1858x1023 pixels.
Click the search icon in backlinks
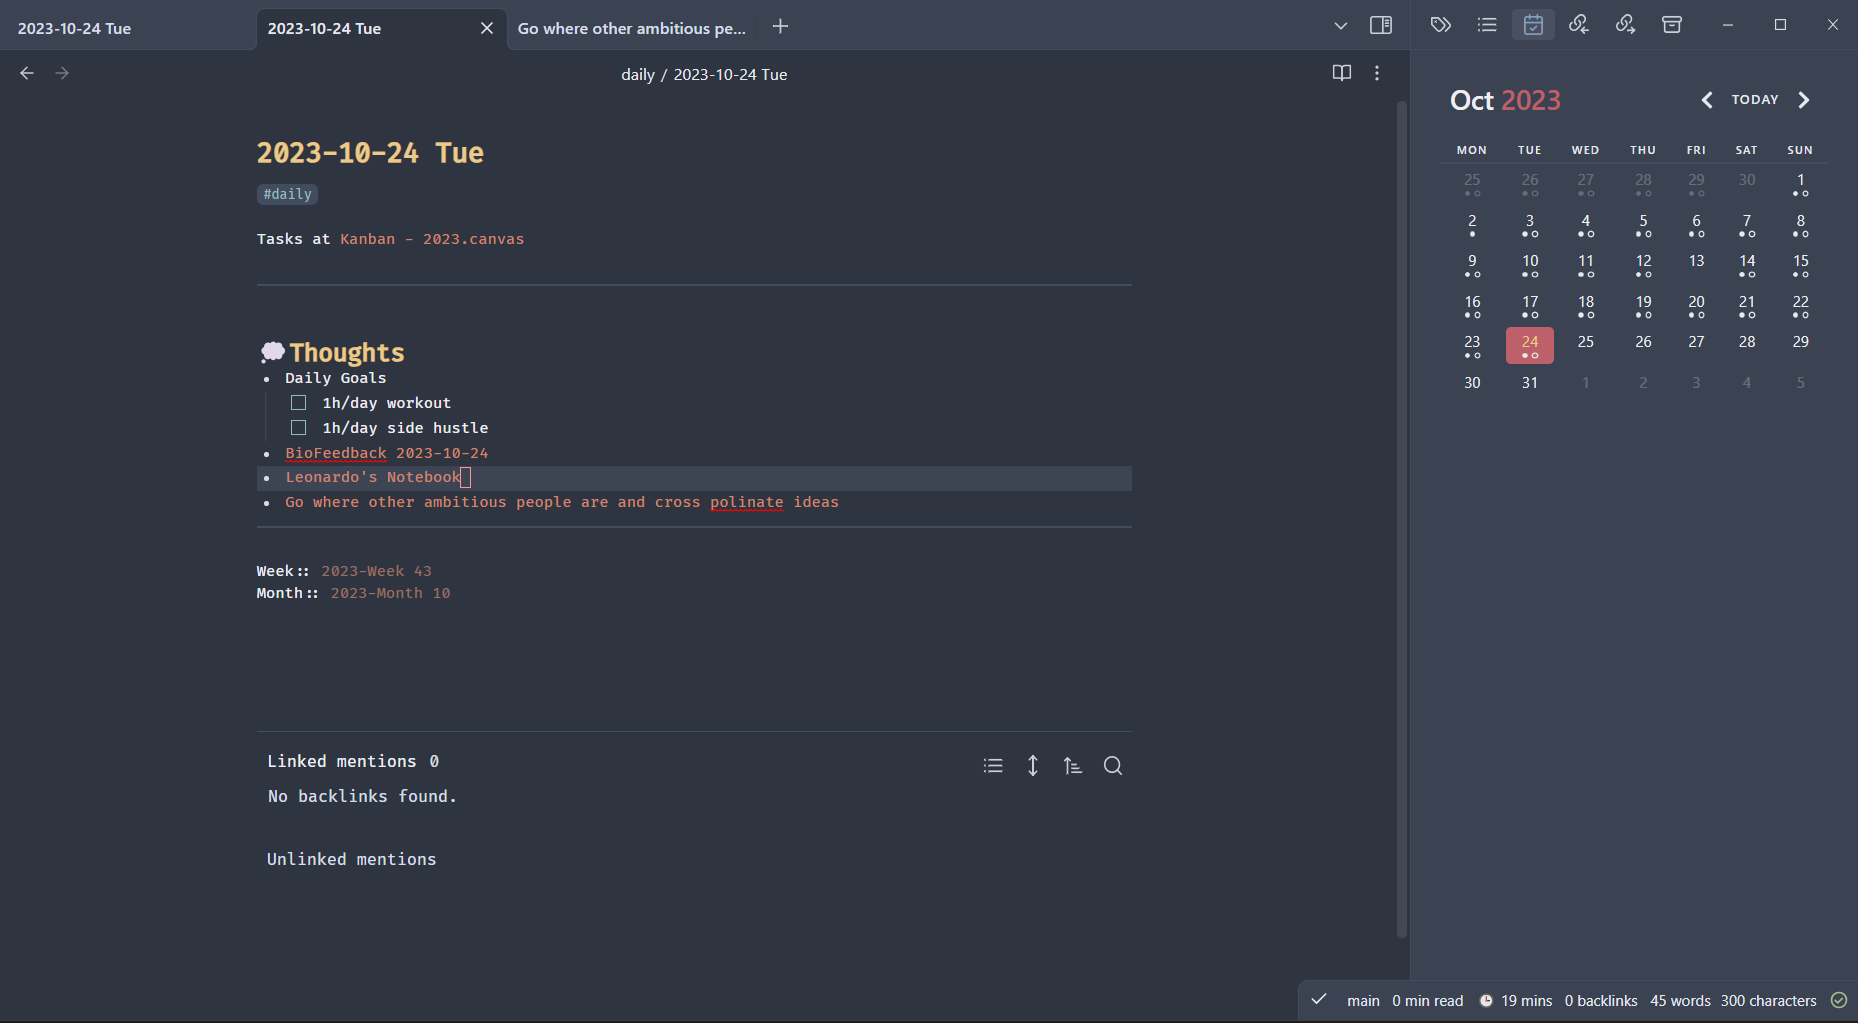click(x=1112, y=766)
